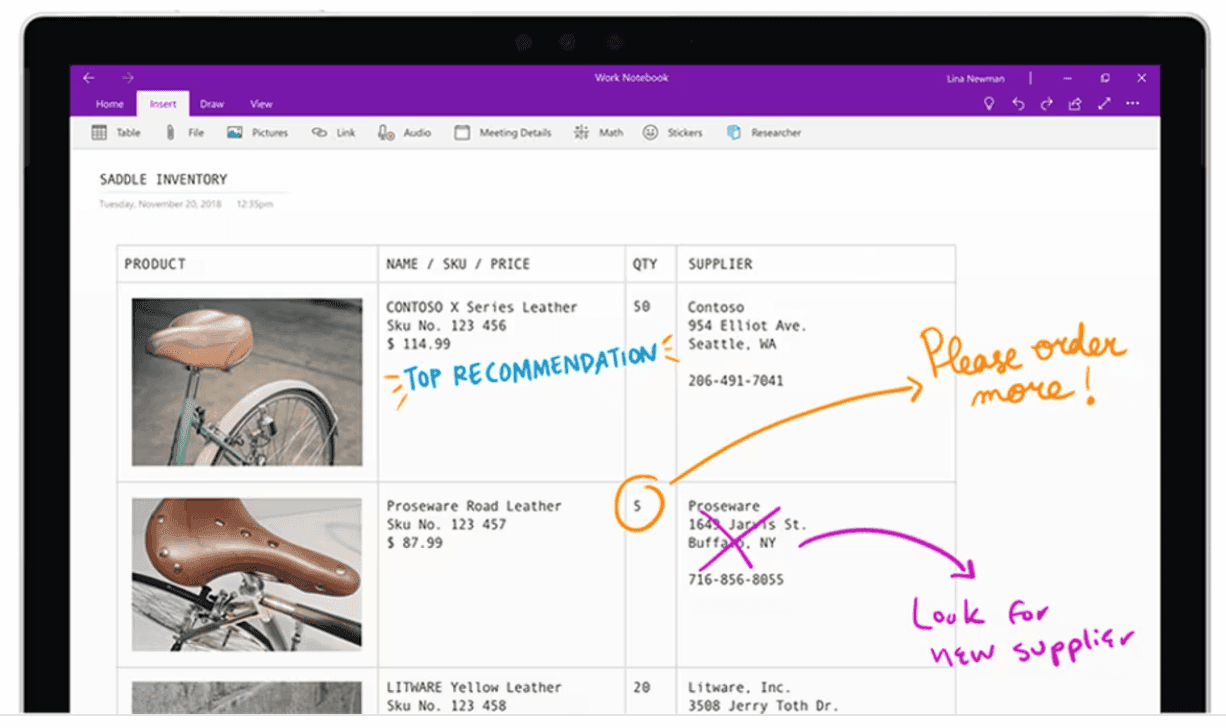Viewport: 1226px width, 728px height.
Task: Enter full screen mode with expand arrows
Action: point(1104,104)
